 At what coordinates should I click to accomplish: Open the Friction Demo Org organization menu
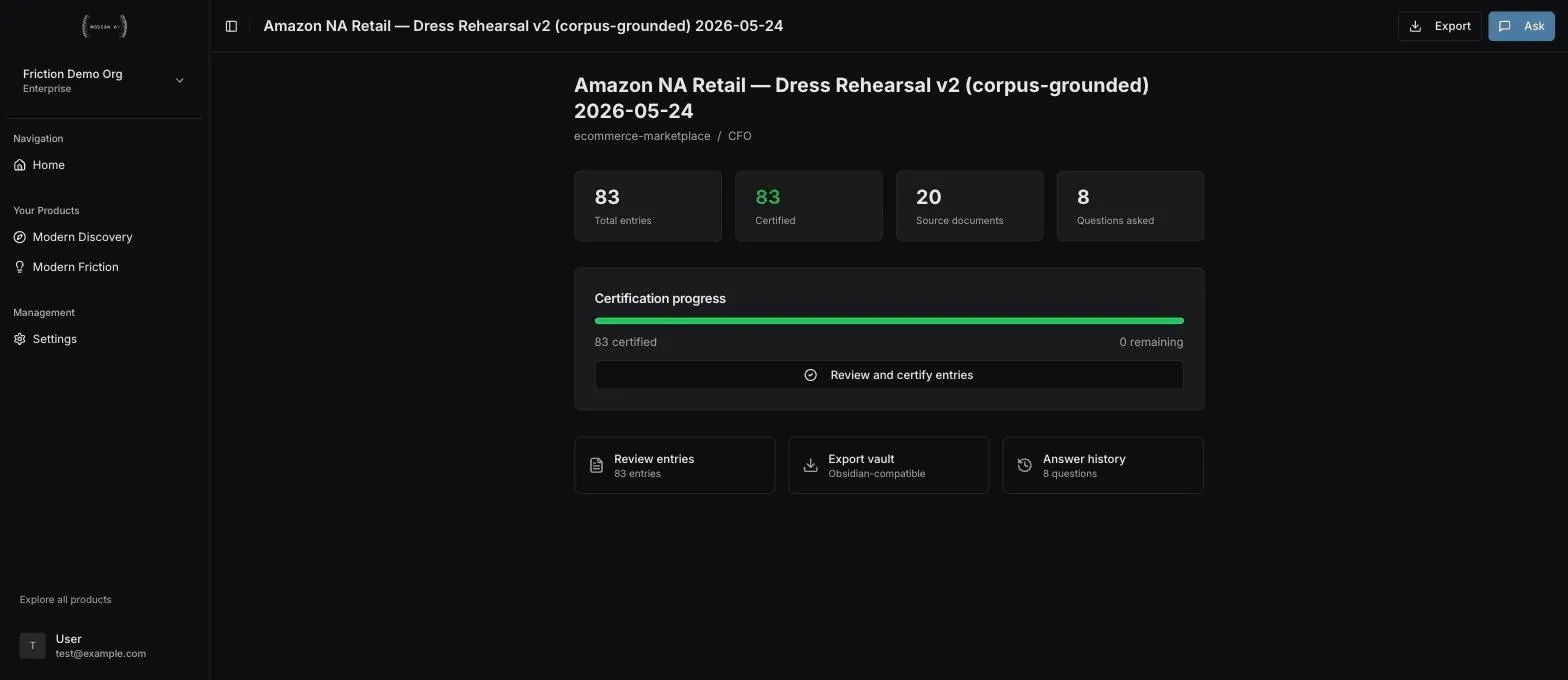point(104,81)
